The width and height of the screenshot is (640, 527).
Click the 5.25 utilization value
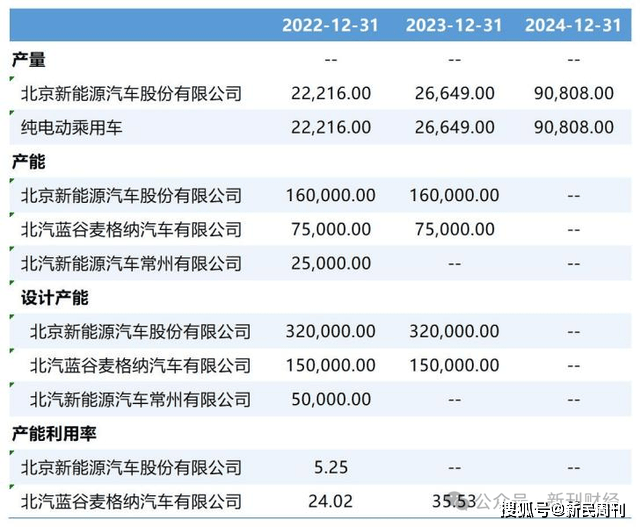(x=331, y=467)
